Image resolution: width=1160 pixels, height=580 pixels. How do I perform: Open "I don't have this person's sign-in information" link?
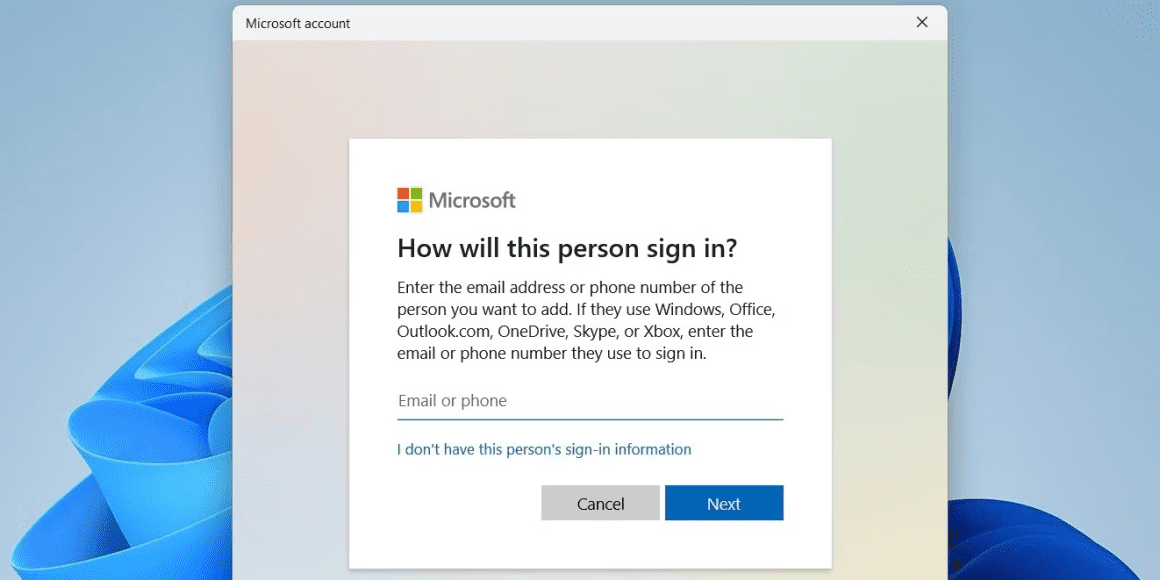coord(544,449)
